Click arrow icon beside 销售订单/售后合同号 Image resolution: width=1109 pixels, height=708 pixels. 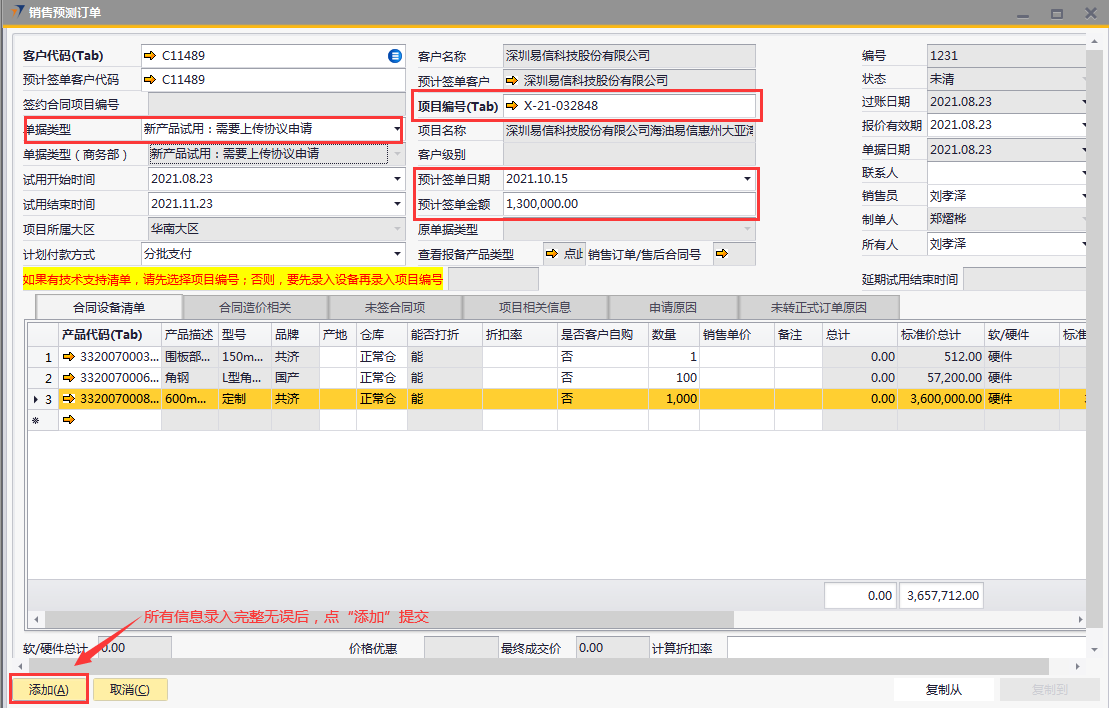tap(721, 254)
